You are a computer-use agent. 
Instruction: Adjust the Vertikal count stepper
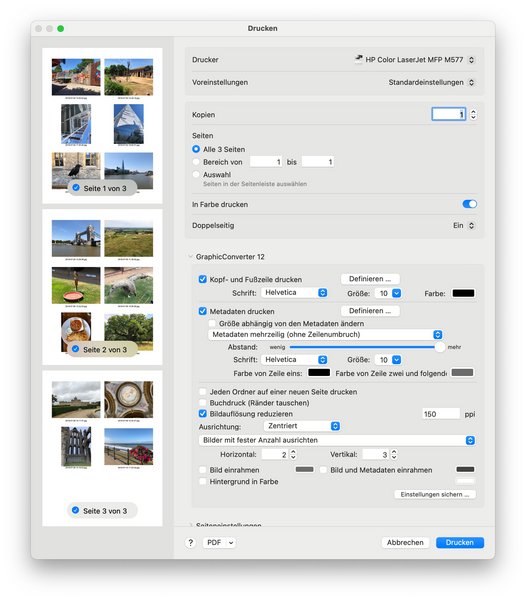[x=394, y=454]
